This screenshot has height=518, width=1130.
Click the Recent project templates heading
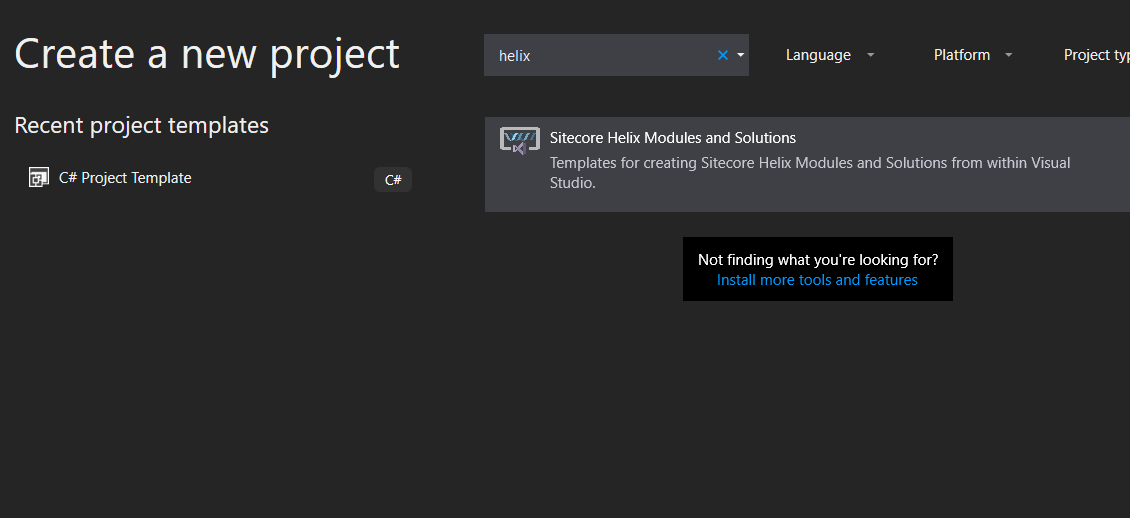click(x=141, y=125)
